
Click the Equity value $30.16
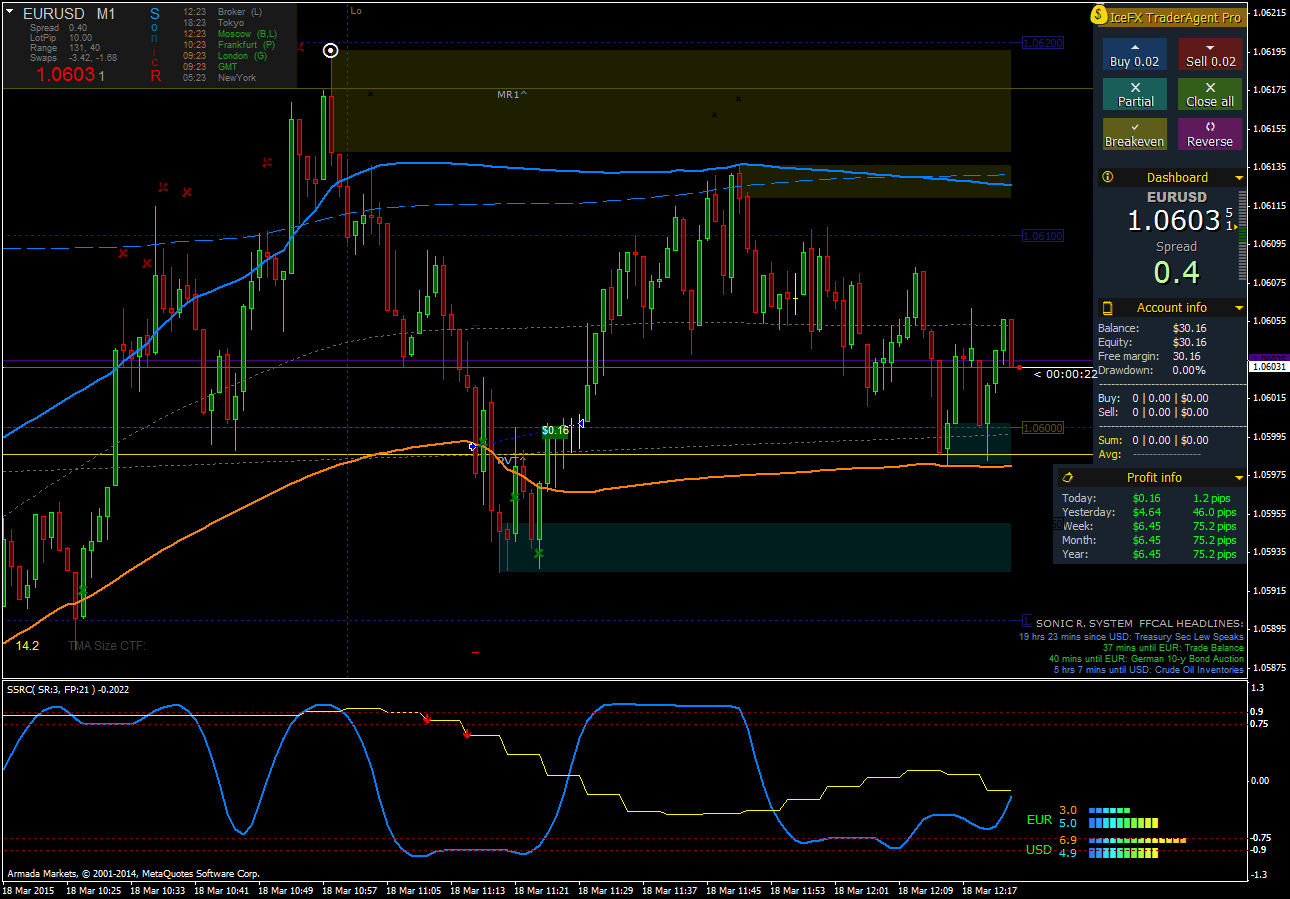pyautogui.click(x=1189, y=342)
